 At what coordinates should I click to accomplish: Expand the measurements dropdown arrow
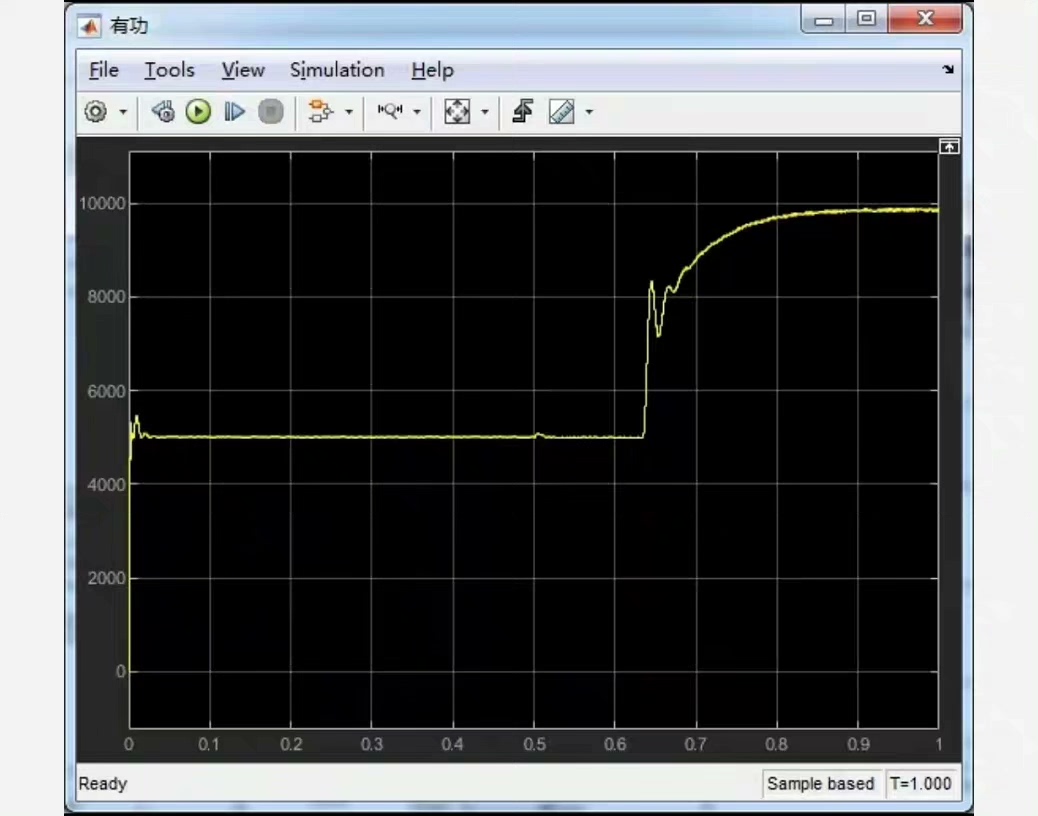(589, 112)
